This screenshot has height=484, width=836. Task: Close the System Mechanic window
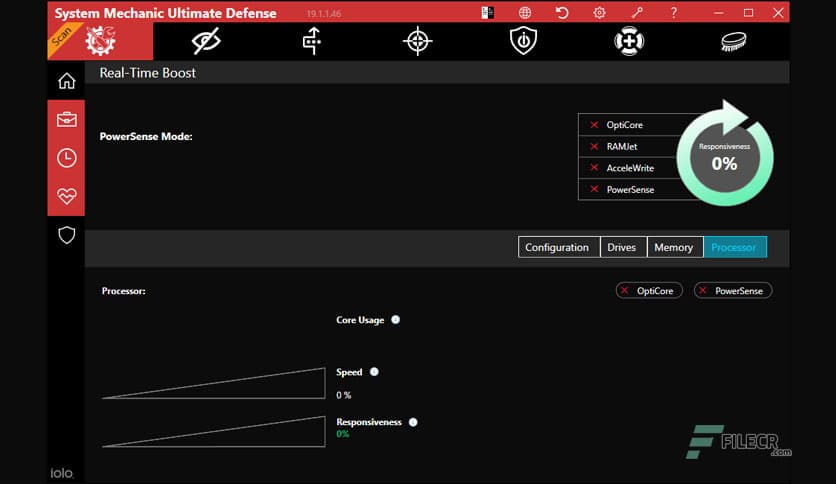click(x=778, y=12)
